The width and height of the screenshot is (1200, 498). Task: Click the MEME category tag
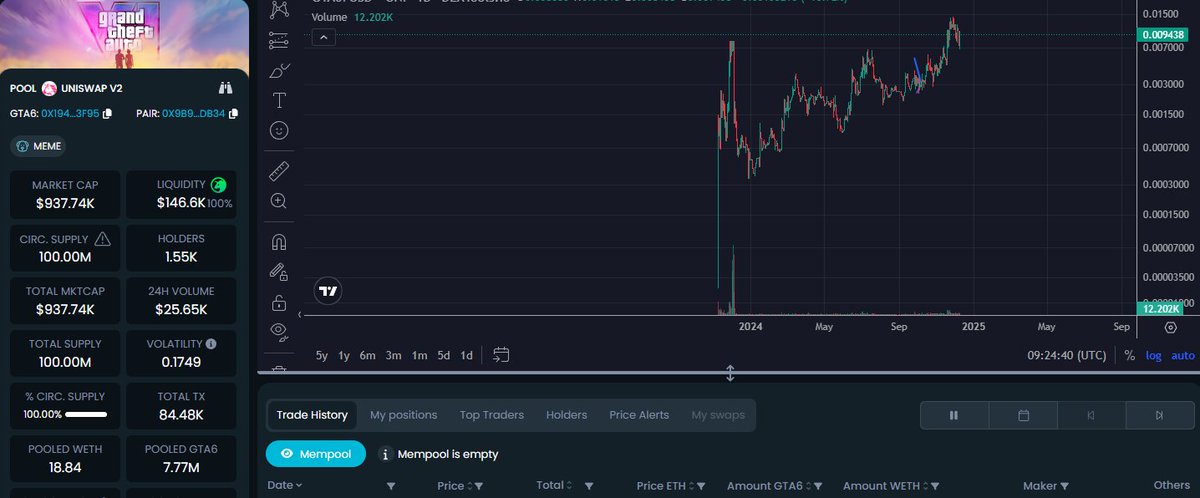coord(39,146)
